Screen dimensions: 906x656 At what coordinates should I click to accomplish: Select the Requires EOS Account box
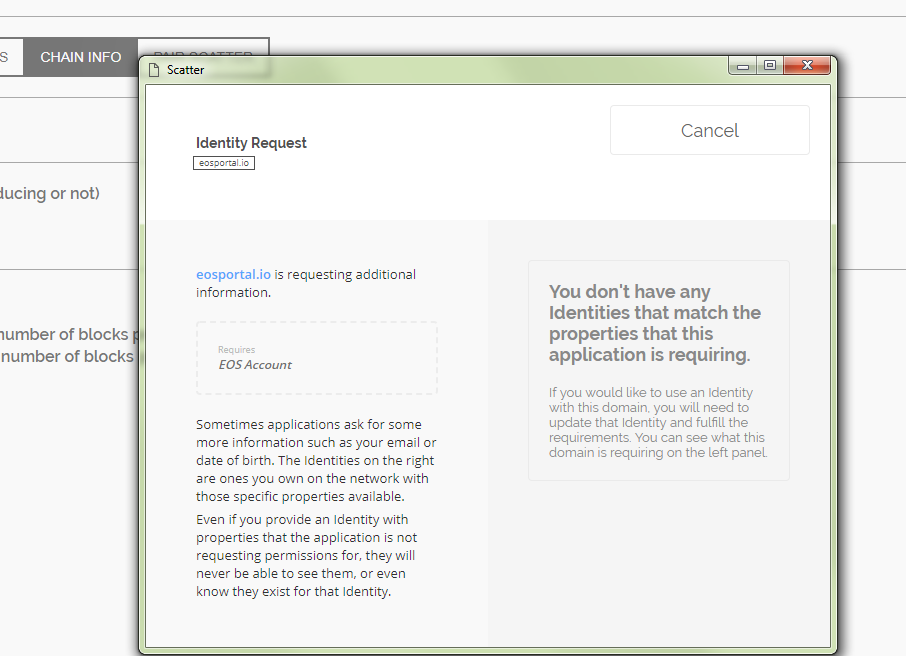click(x=317, y=358)
